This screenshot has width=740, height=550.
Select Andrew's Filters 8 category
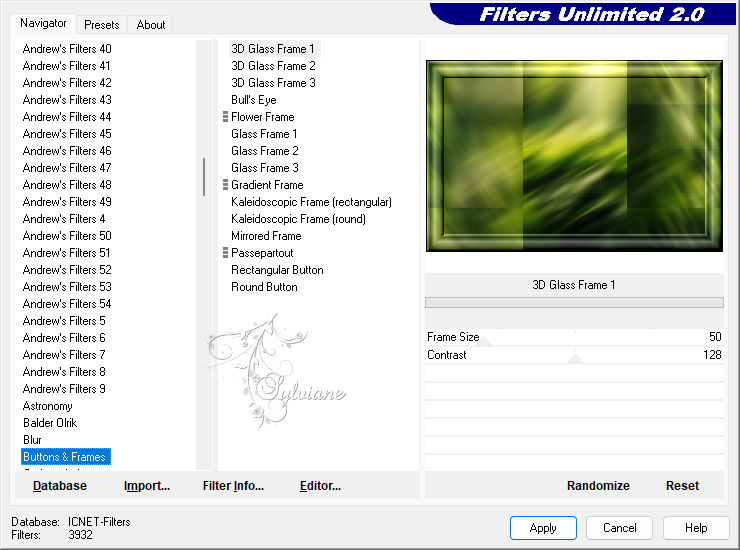64,372
